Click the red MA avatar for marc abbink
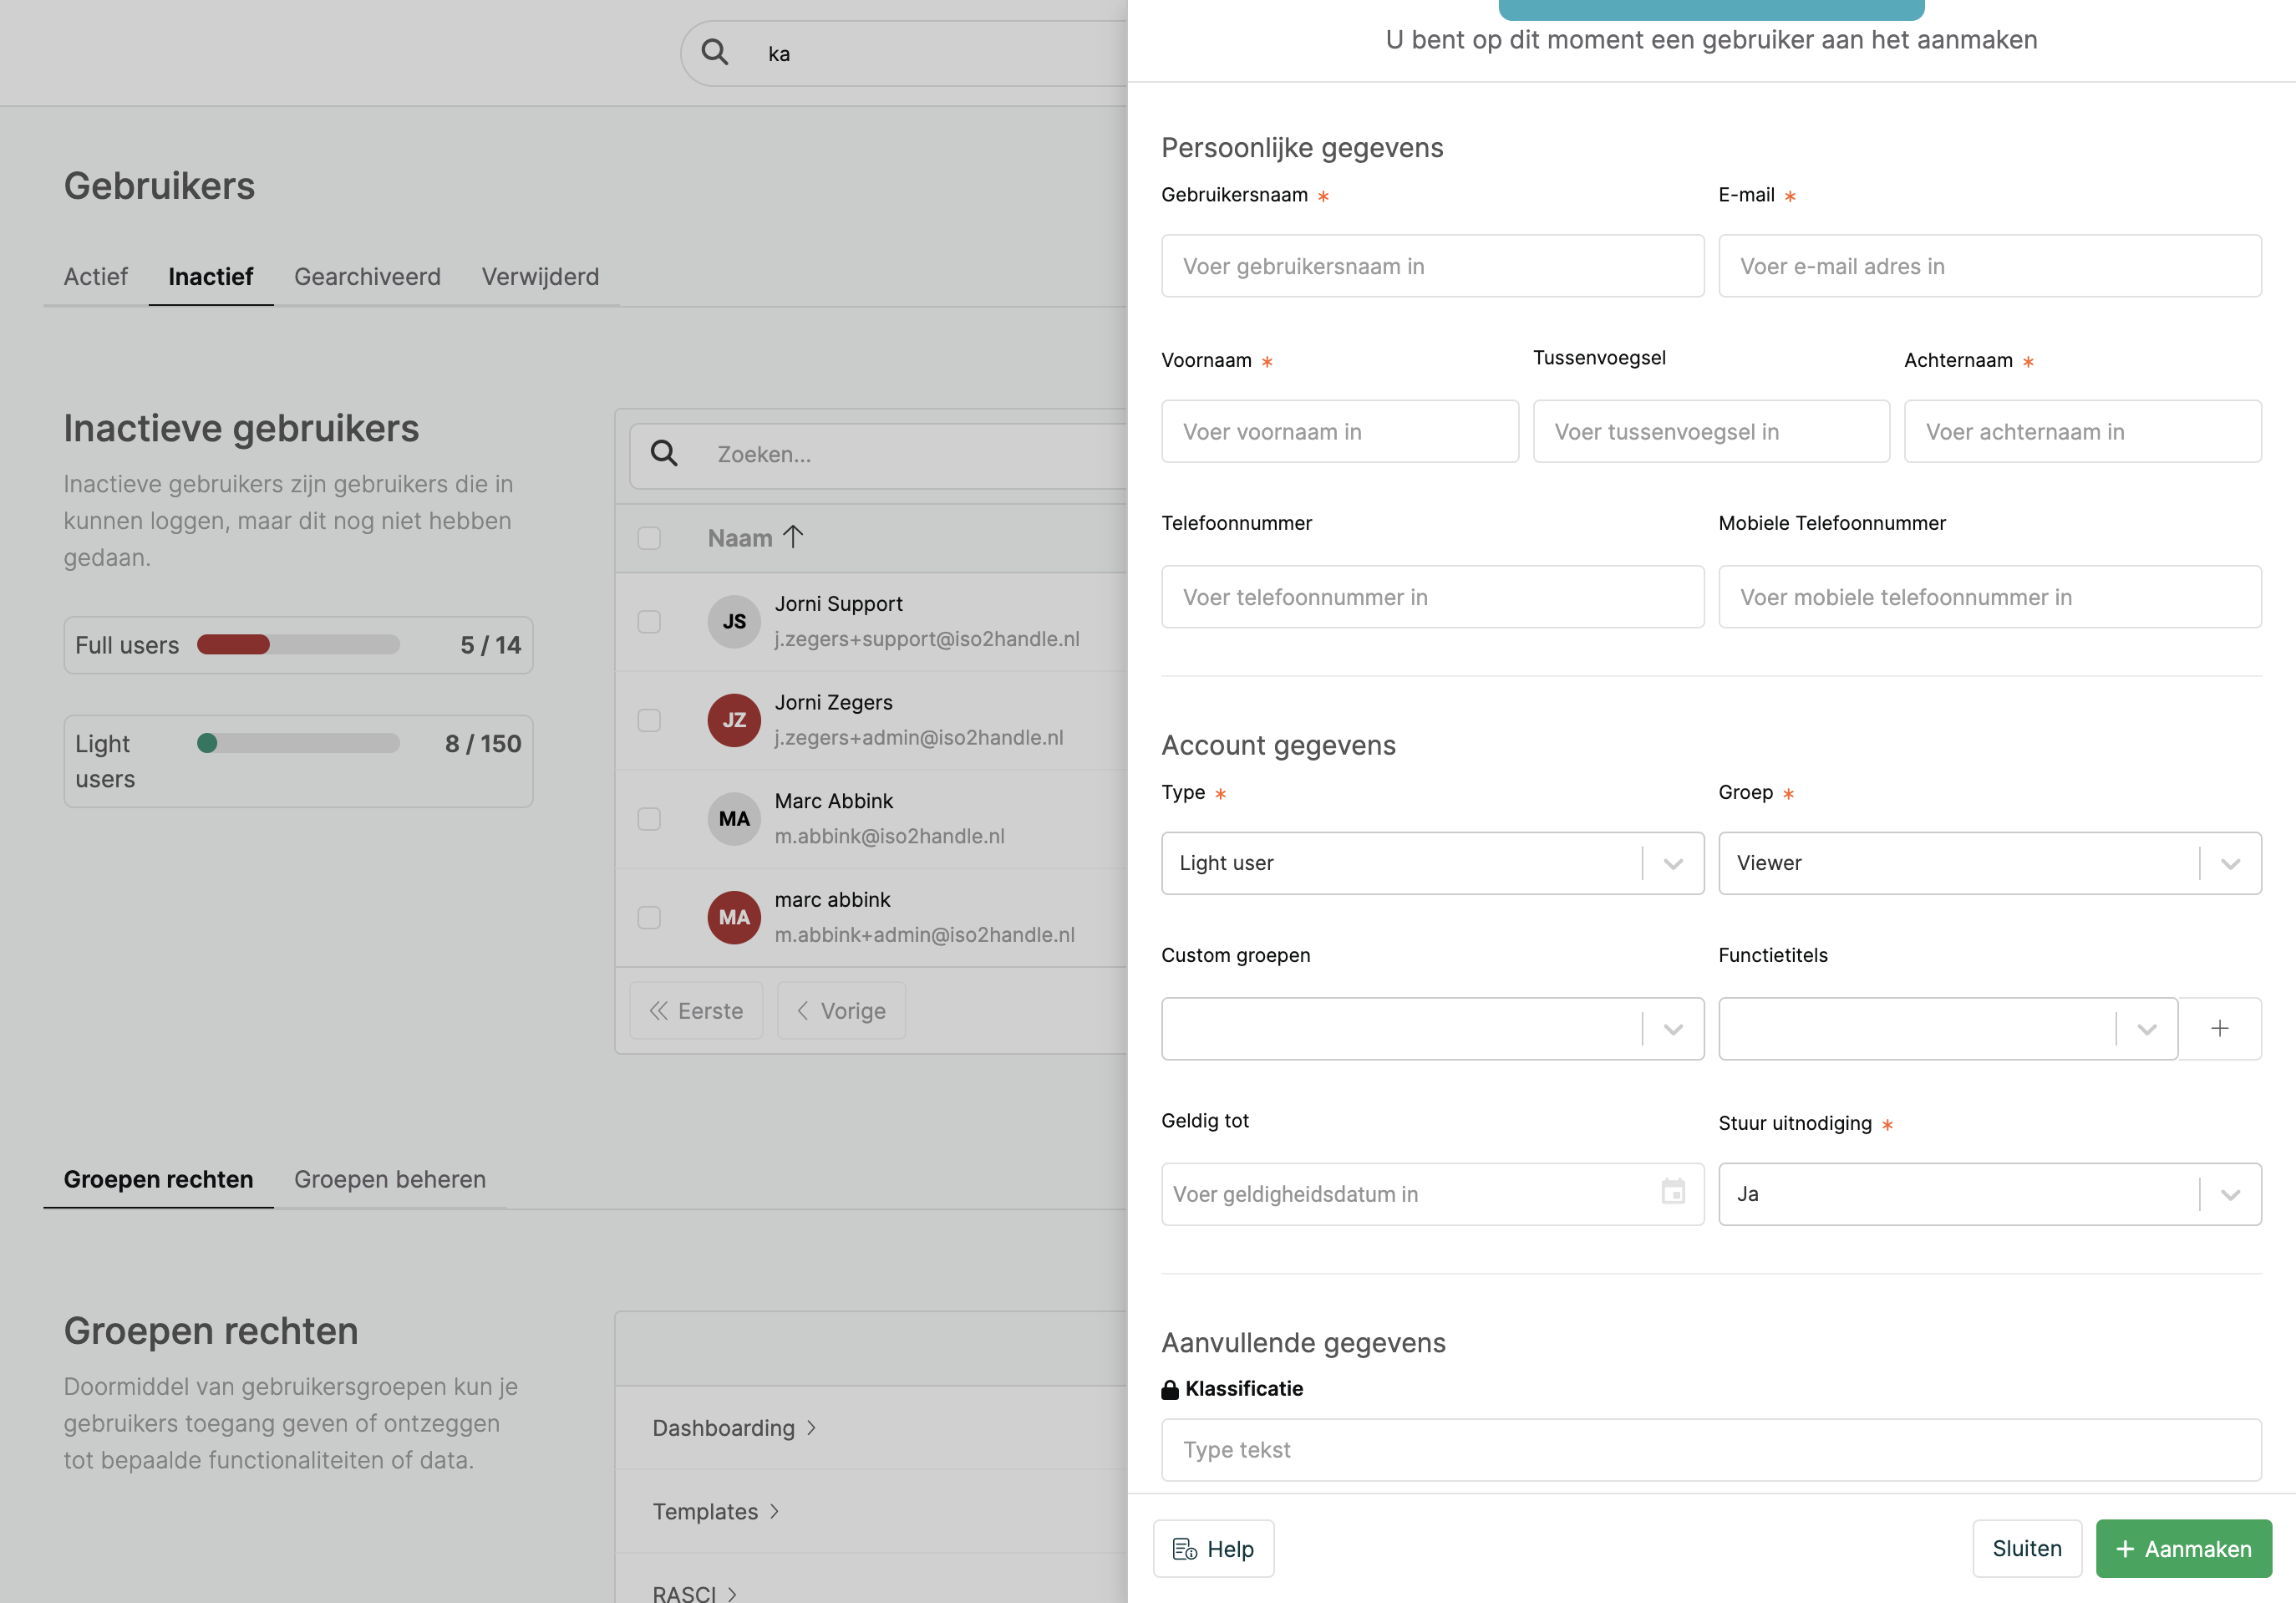Viewport: 2296px width, 1603px height. click(734, 917)
